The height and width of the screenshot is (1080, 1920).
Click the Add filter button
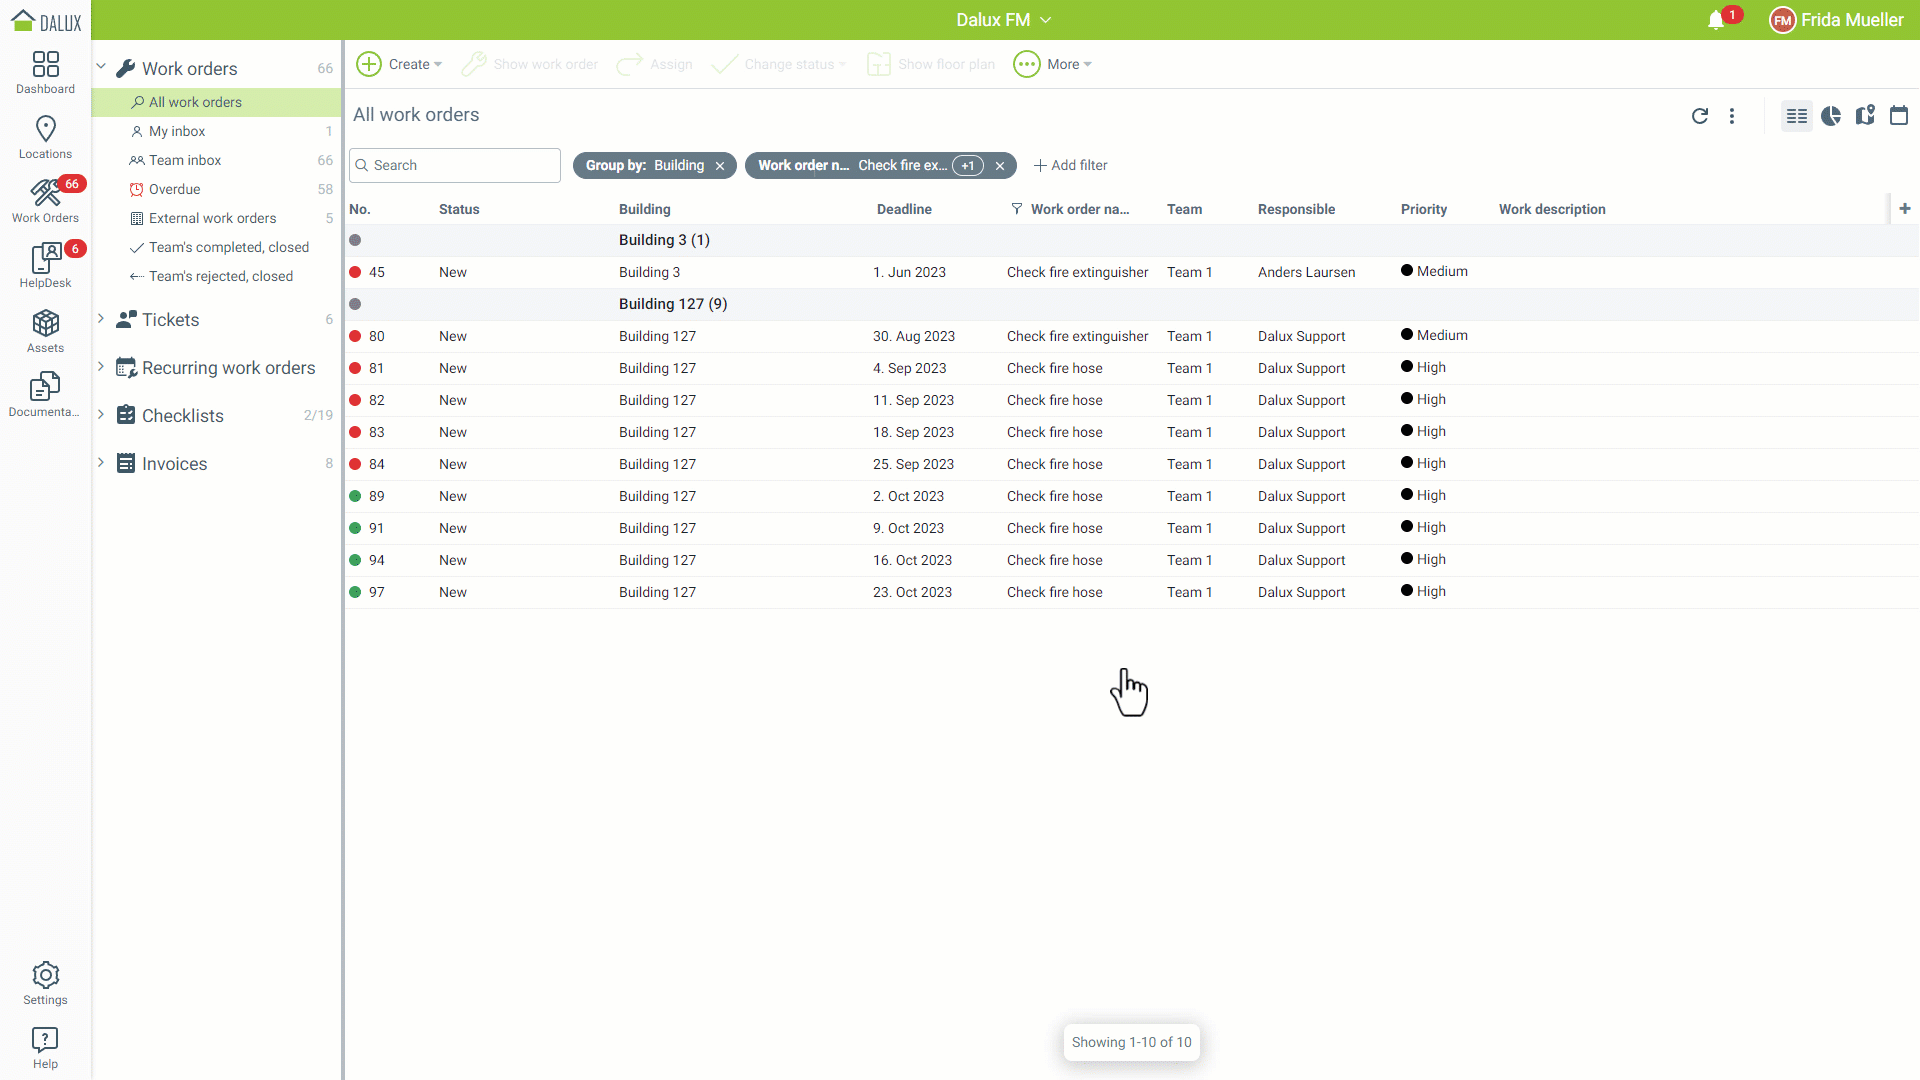[x=1070, y=165]
